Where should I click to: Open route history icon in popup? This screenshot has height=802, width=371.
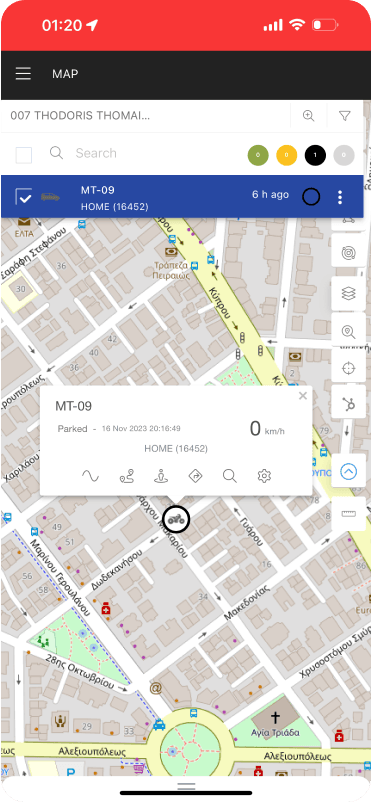point(127,476)
